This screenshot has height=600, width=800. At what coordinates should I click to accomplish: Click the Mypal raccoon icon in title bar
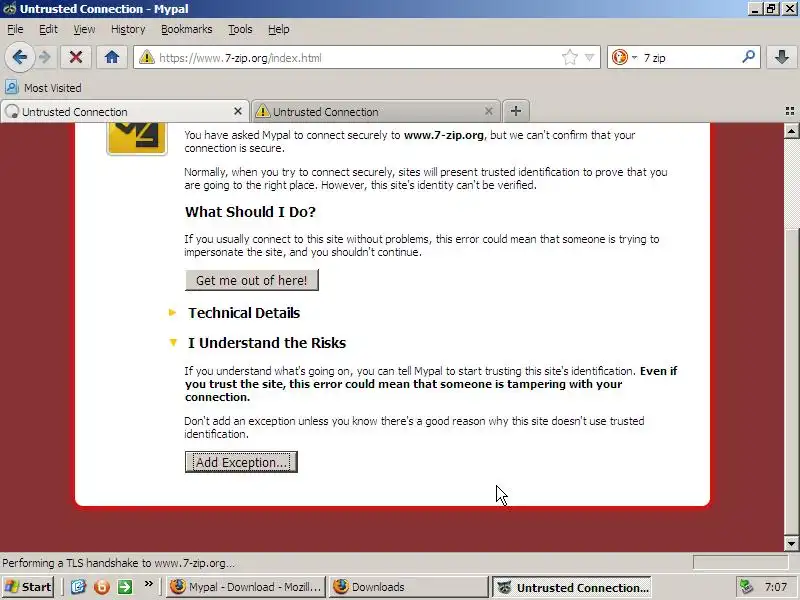[10, 9]
